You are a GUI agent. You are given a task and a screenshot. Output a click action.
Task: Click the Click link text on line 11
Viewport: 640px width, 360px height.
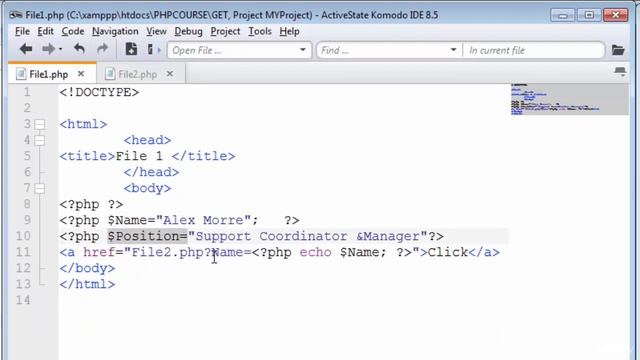click(x=447, y=252)
